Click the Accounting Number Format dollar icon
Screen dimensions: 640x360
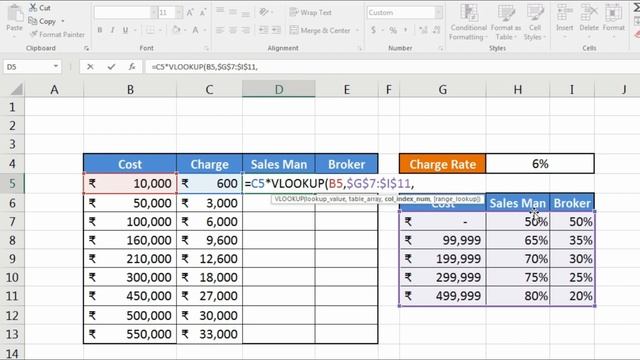pos(373,30)
